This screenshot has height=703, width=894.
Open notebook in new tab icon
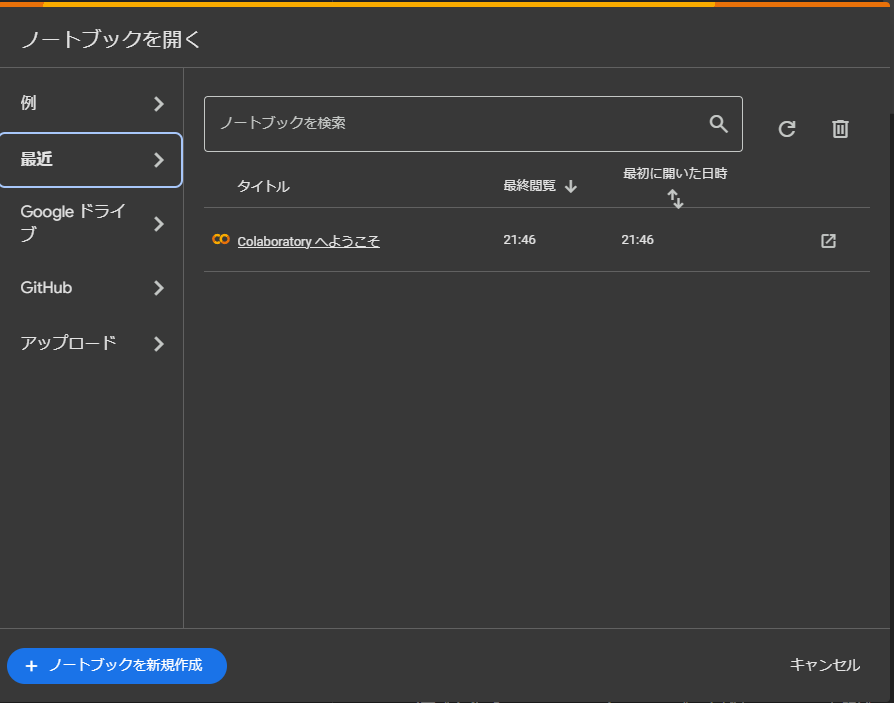coord(828,241)
